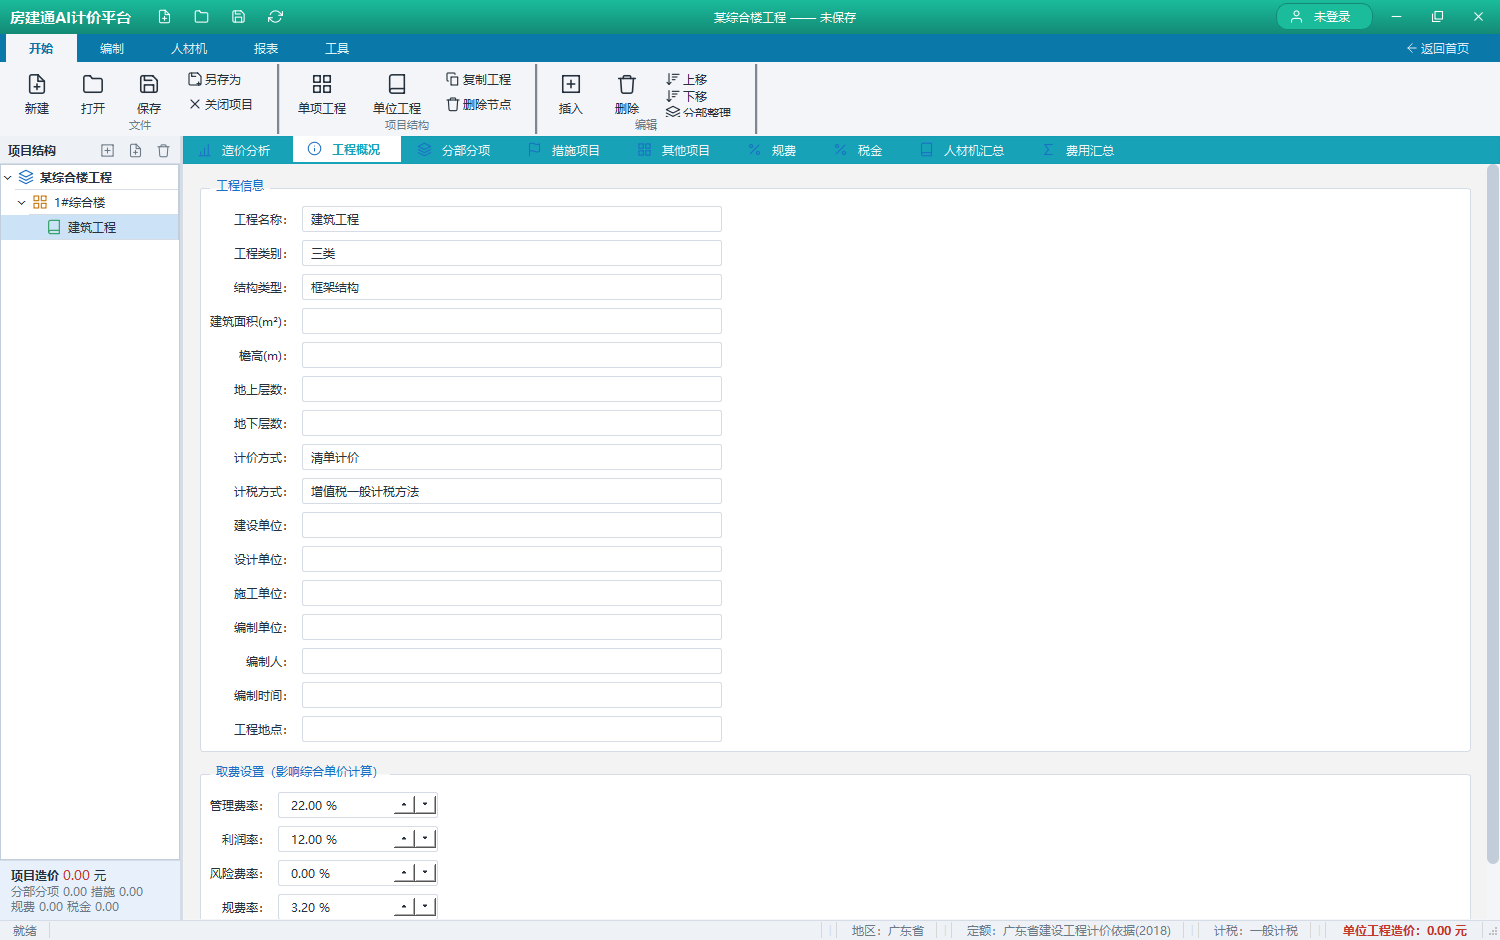The width and height of the screenshot is (1500, 940).
Task: Create a new project with 新建
Action: coord(37,95)
